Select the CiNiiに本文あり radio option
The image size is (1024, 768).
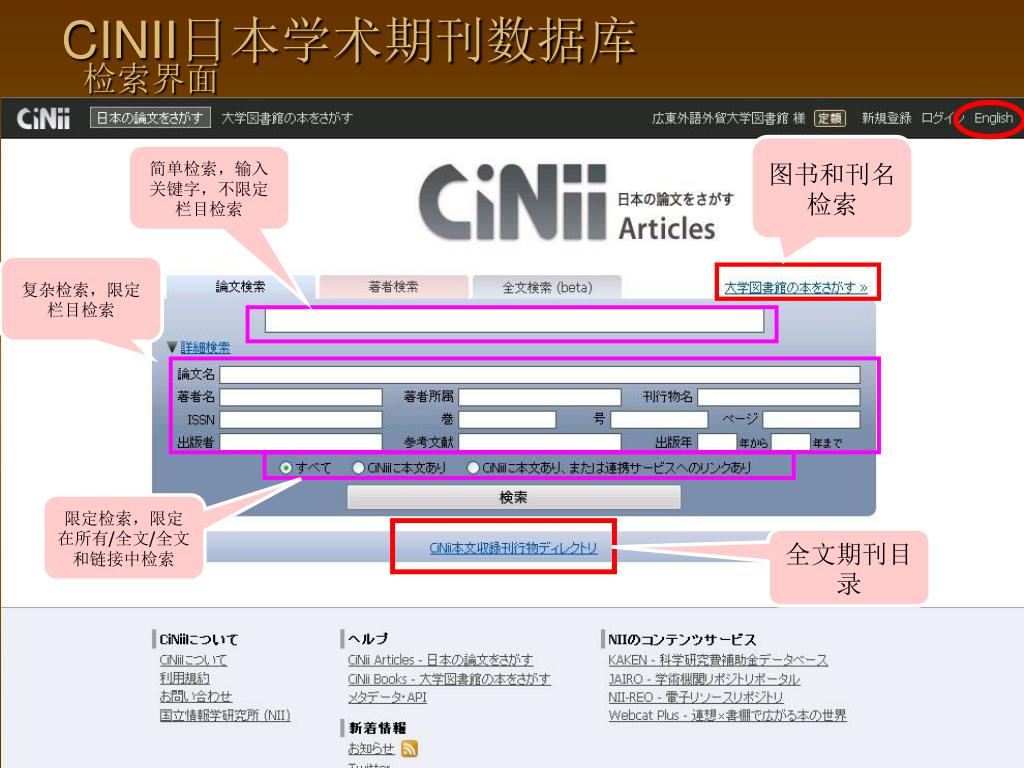pos(358,468)
